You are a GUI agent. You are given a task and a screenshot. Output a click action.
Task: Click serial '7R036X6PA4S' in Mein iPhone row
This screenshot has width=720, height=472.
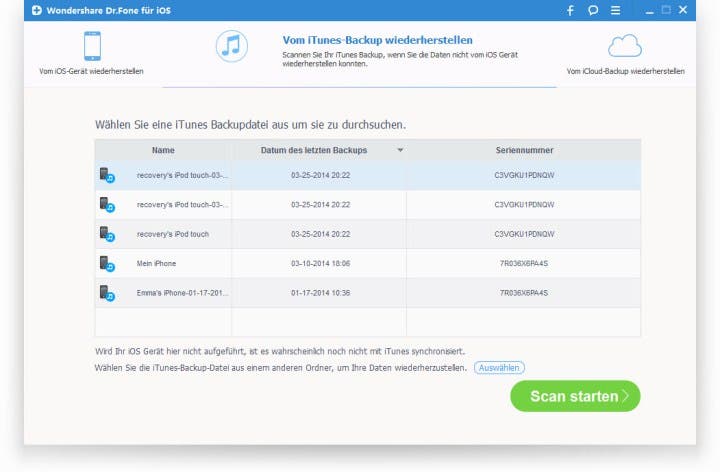pyautogui.click(x=524, y=264)
